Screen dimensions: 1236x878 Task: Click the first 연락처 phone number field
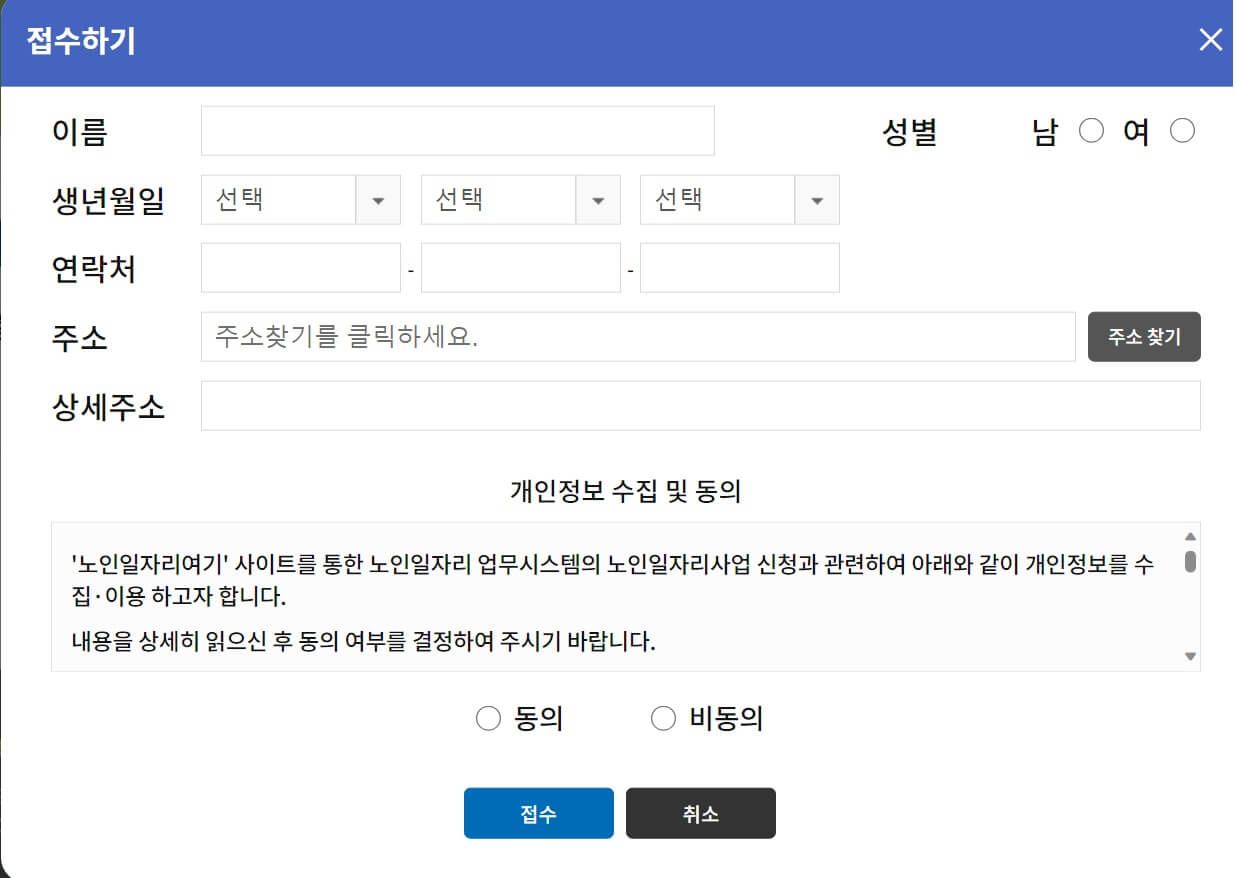(300, 267)
